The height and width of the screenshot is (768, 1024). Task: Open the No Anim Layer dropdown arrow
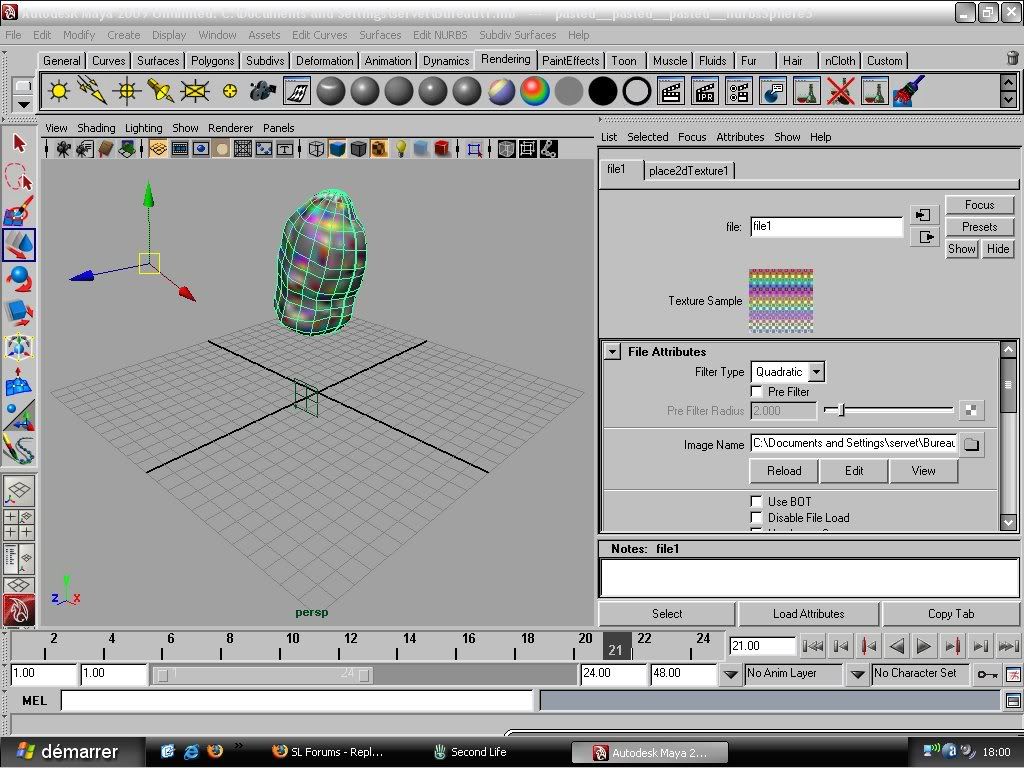coord(731,675)
